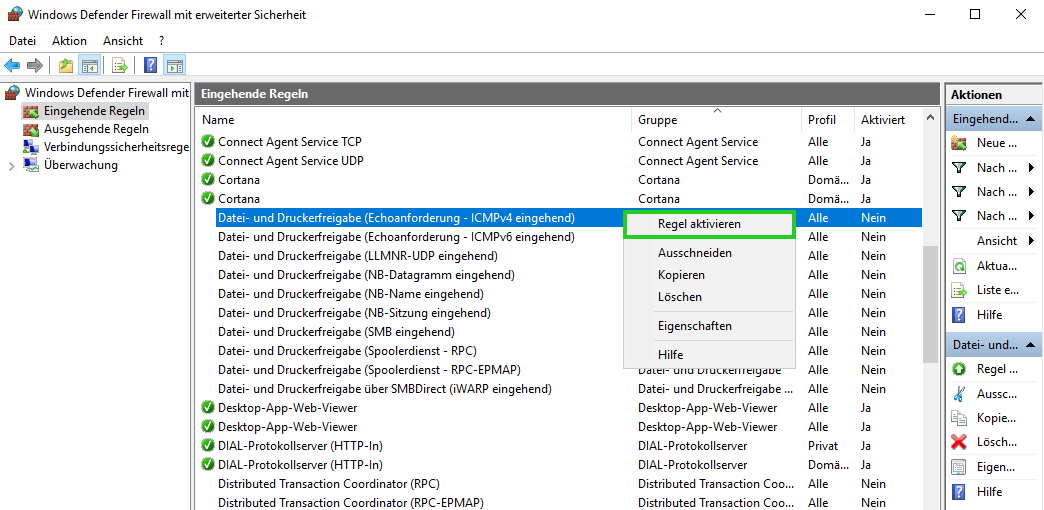Toggle the action pane toolbar icon

[x=174, y=65]
